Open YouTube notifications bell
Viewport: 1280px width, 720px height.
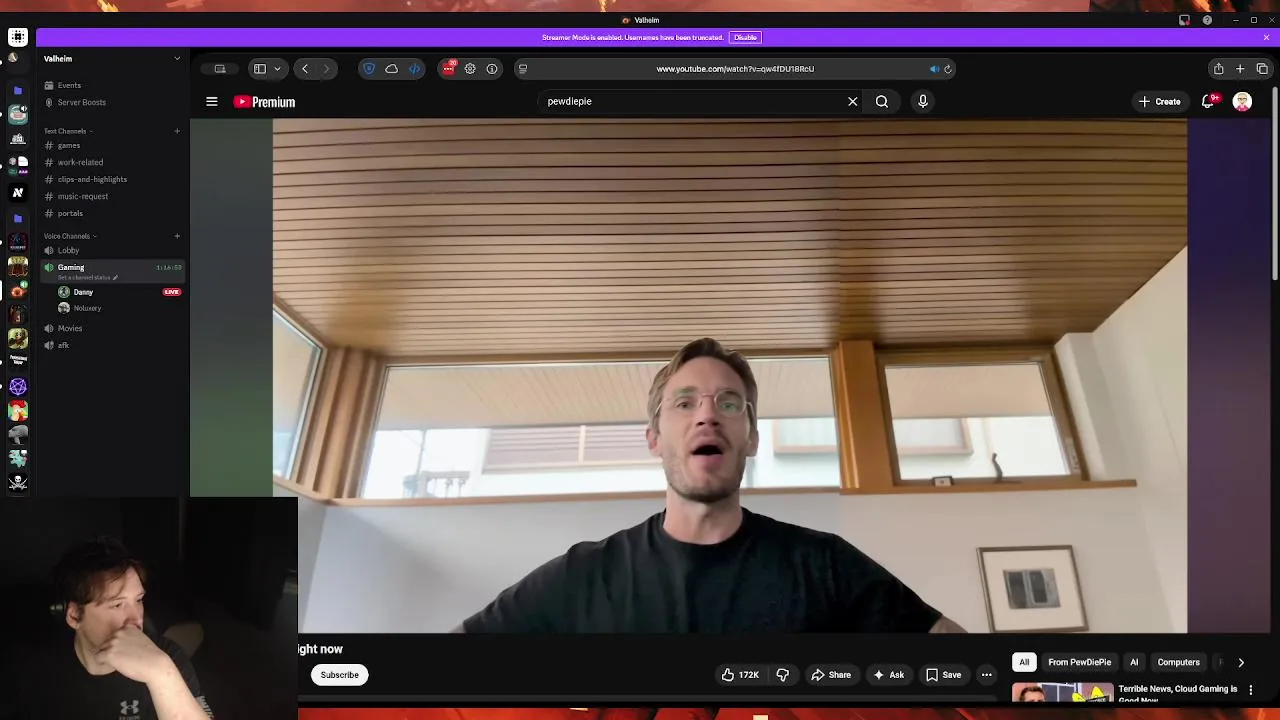point(1209,101)
